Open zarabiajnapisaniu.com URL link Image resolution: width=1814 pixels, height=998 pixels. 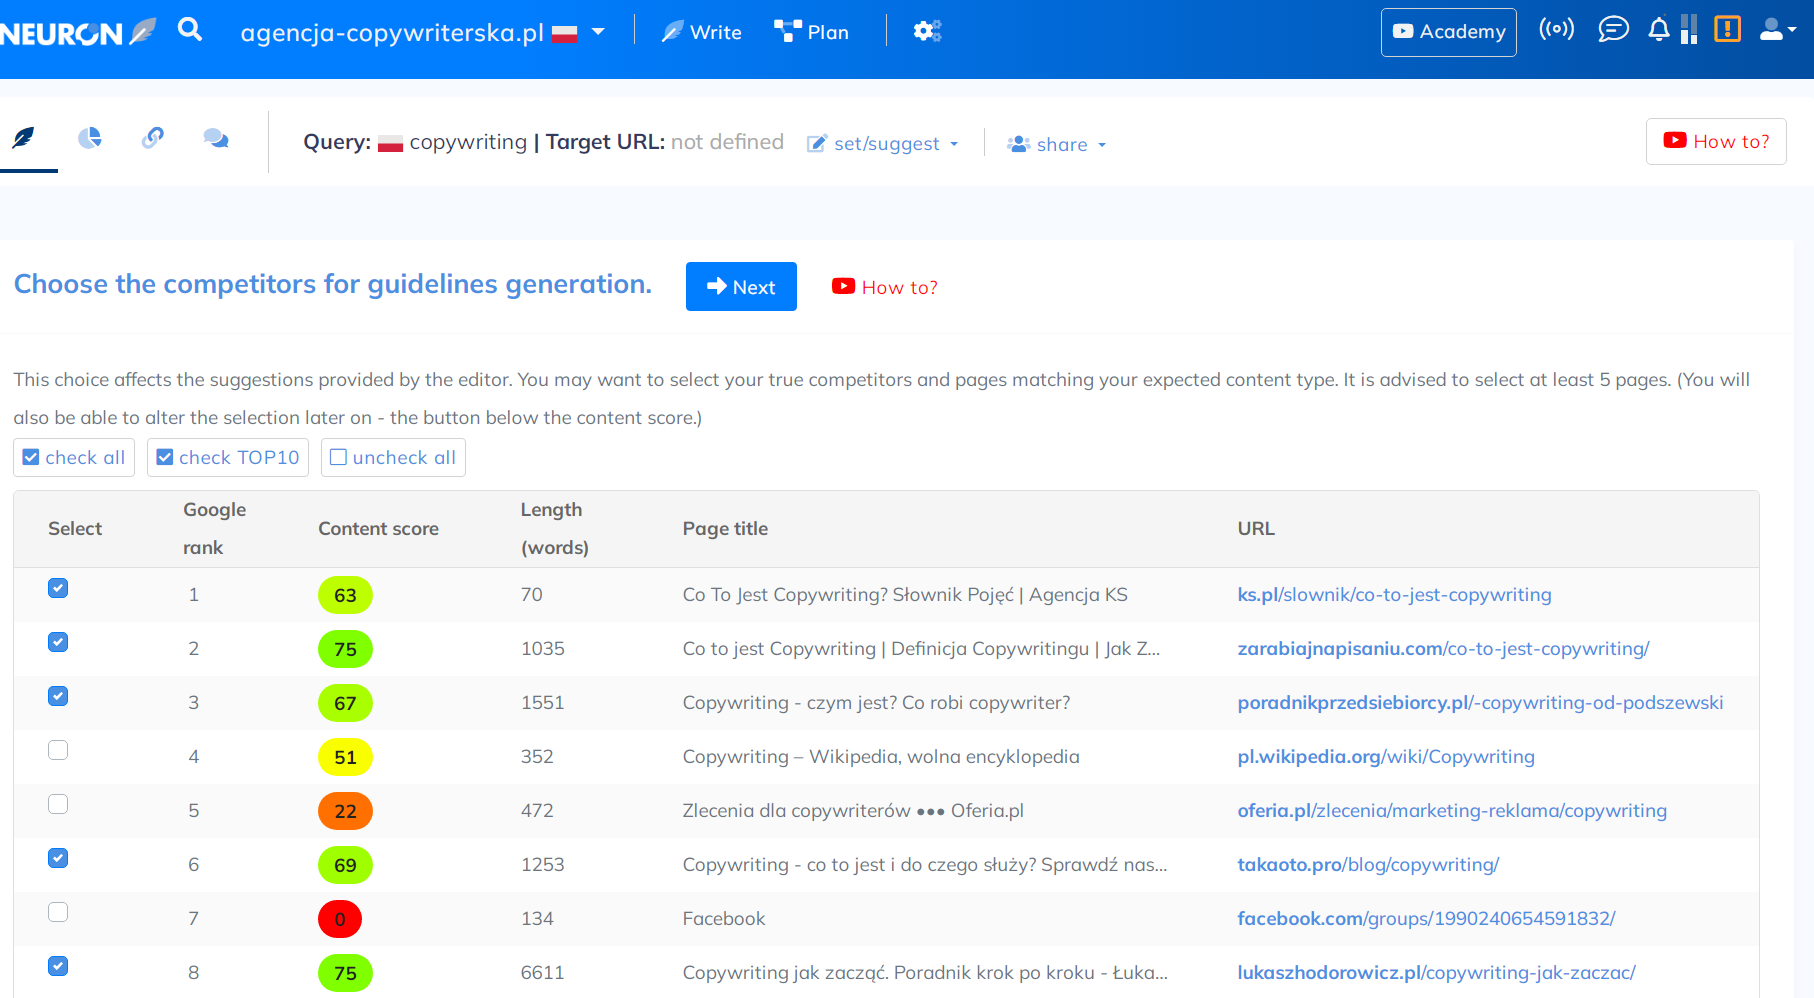(1443, 649)
